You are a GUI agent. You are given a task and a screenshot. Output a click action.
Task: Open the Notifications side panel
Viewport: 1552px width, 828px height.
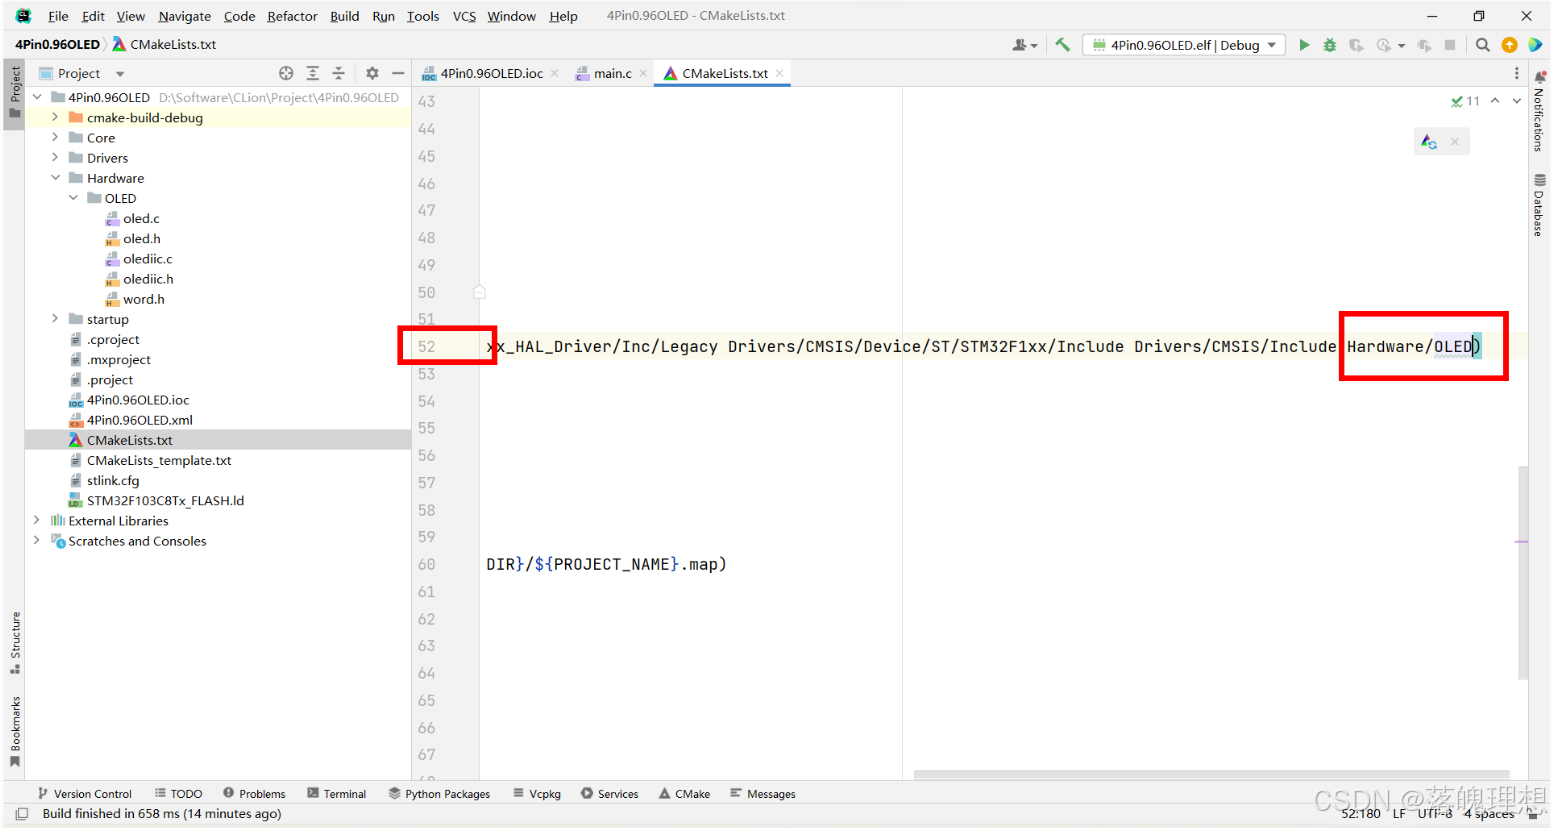(x=1540, y=112)
